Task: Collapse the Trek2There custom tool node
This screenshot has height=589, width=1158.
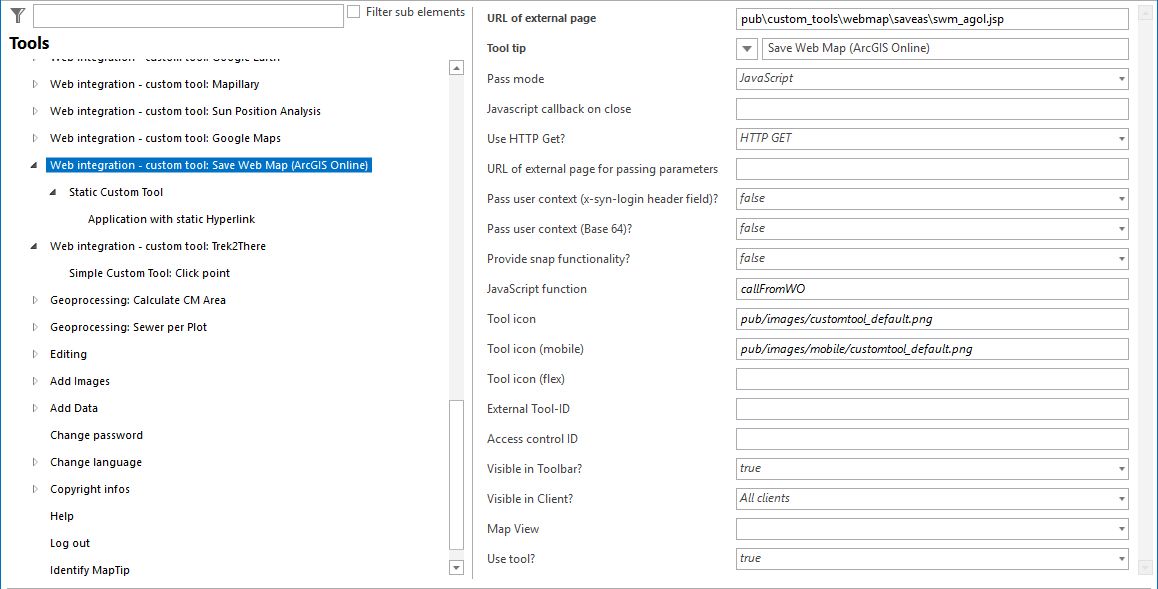Action: (33, 245)
